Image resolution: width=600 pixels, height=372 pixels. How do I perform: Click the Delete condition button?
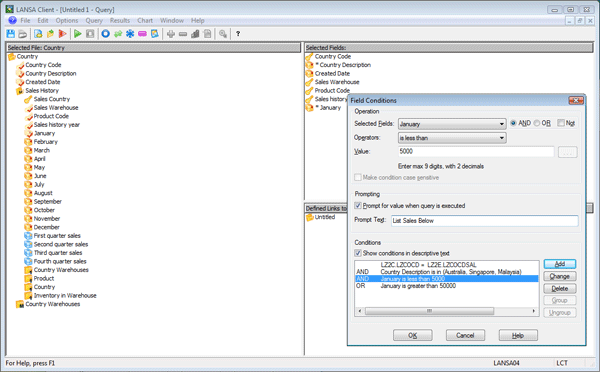point(560,288)
